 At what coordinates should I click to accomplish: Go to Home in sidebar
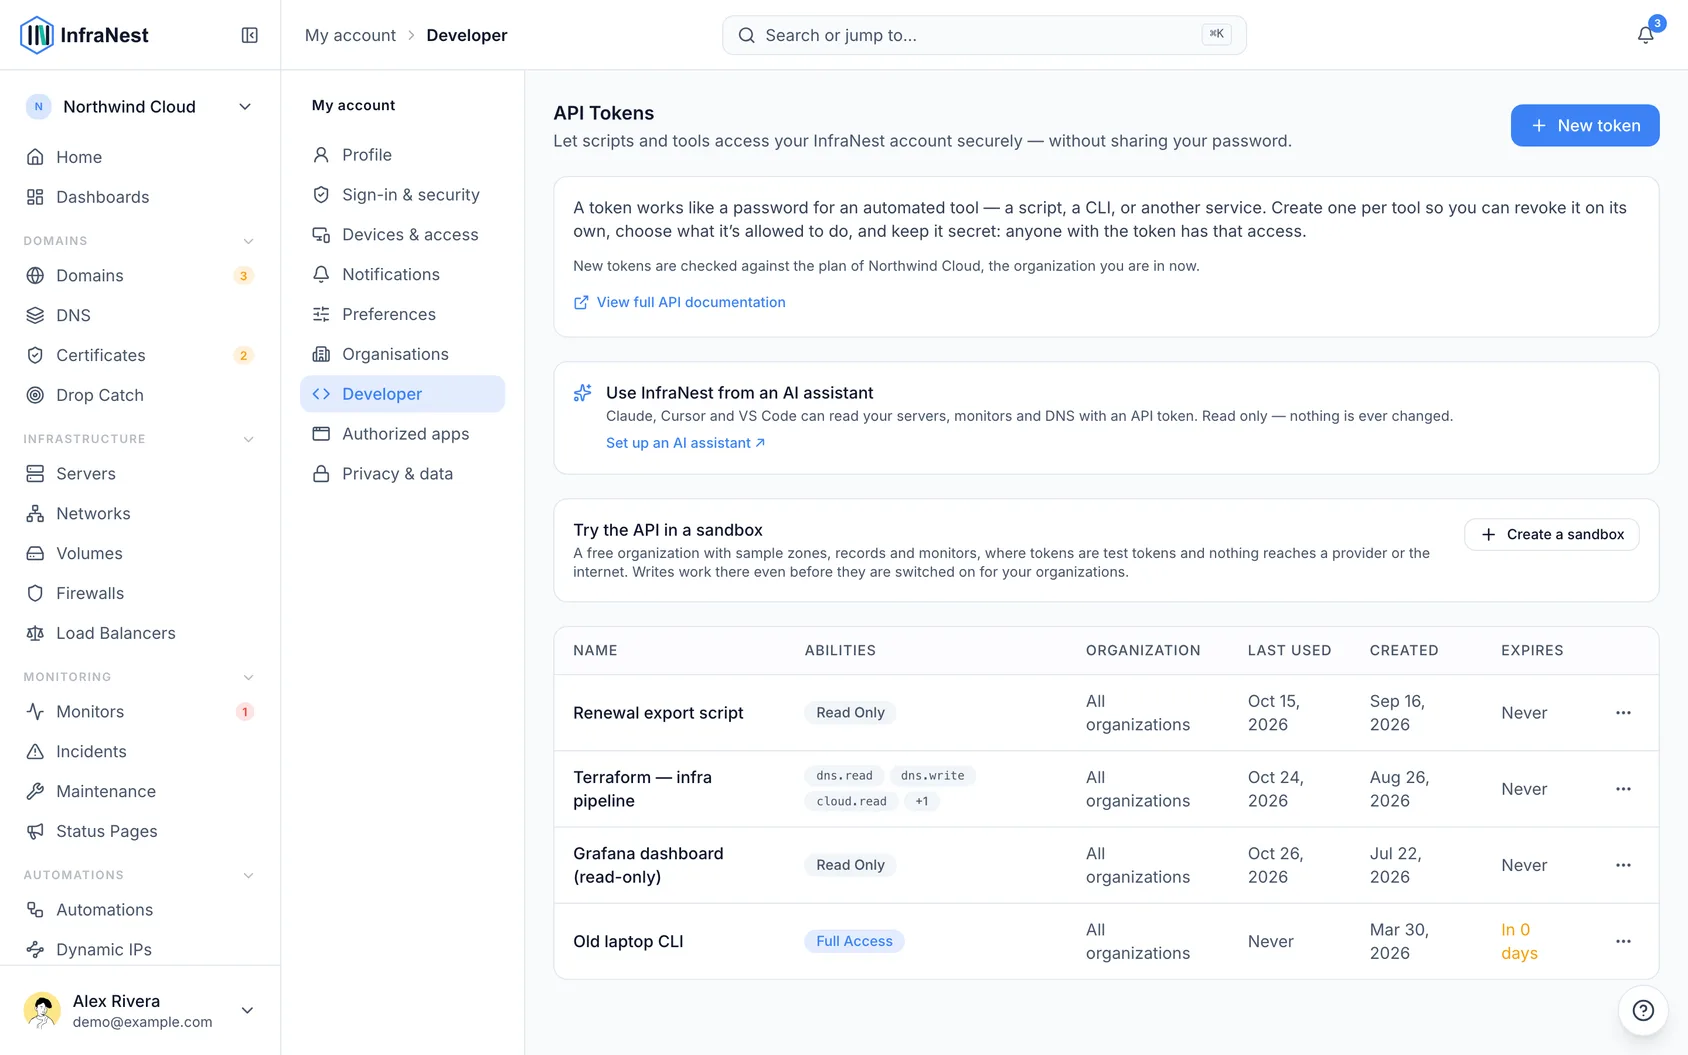tap(140, 157)
